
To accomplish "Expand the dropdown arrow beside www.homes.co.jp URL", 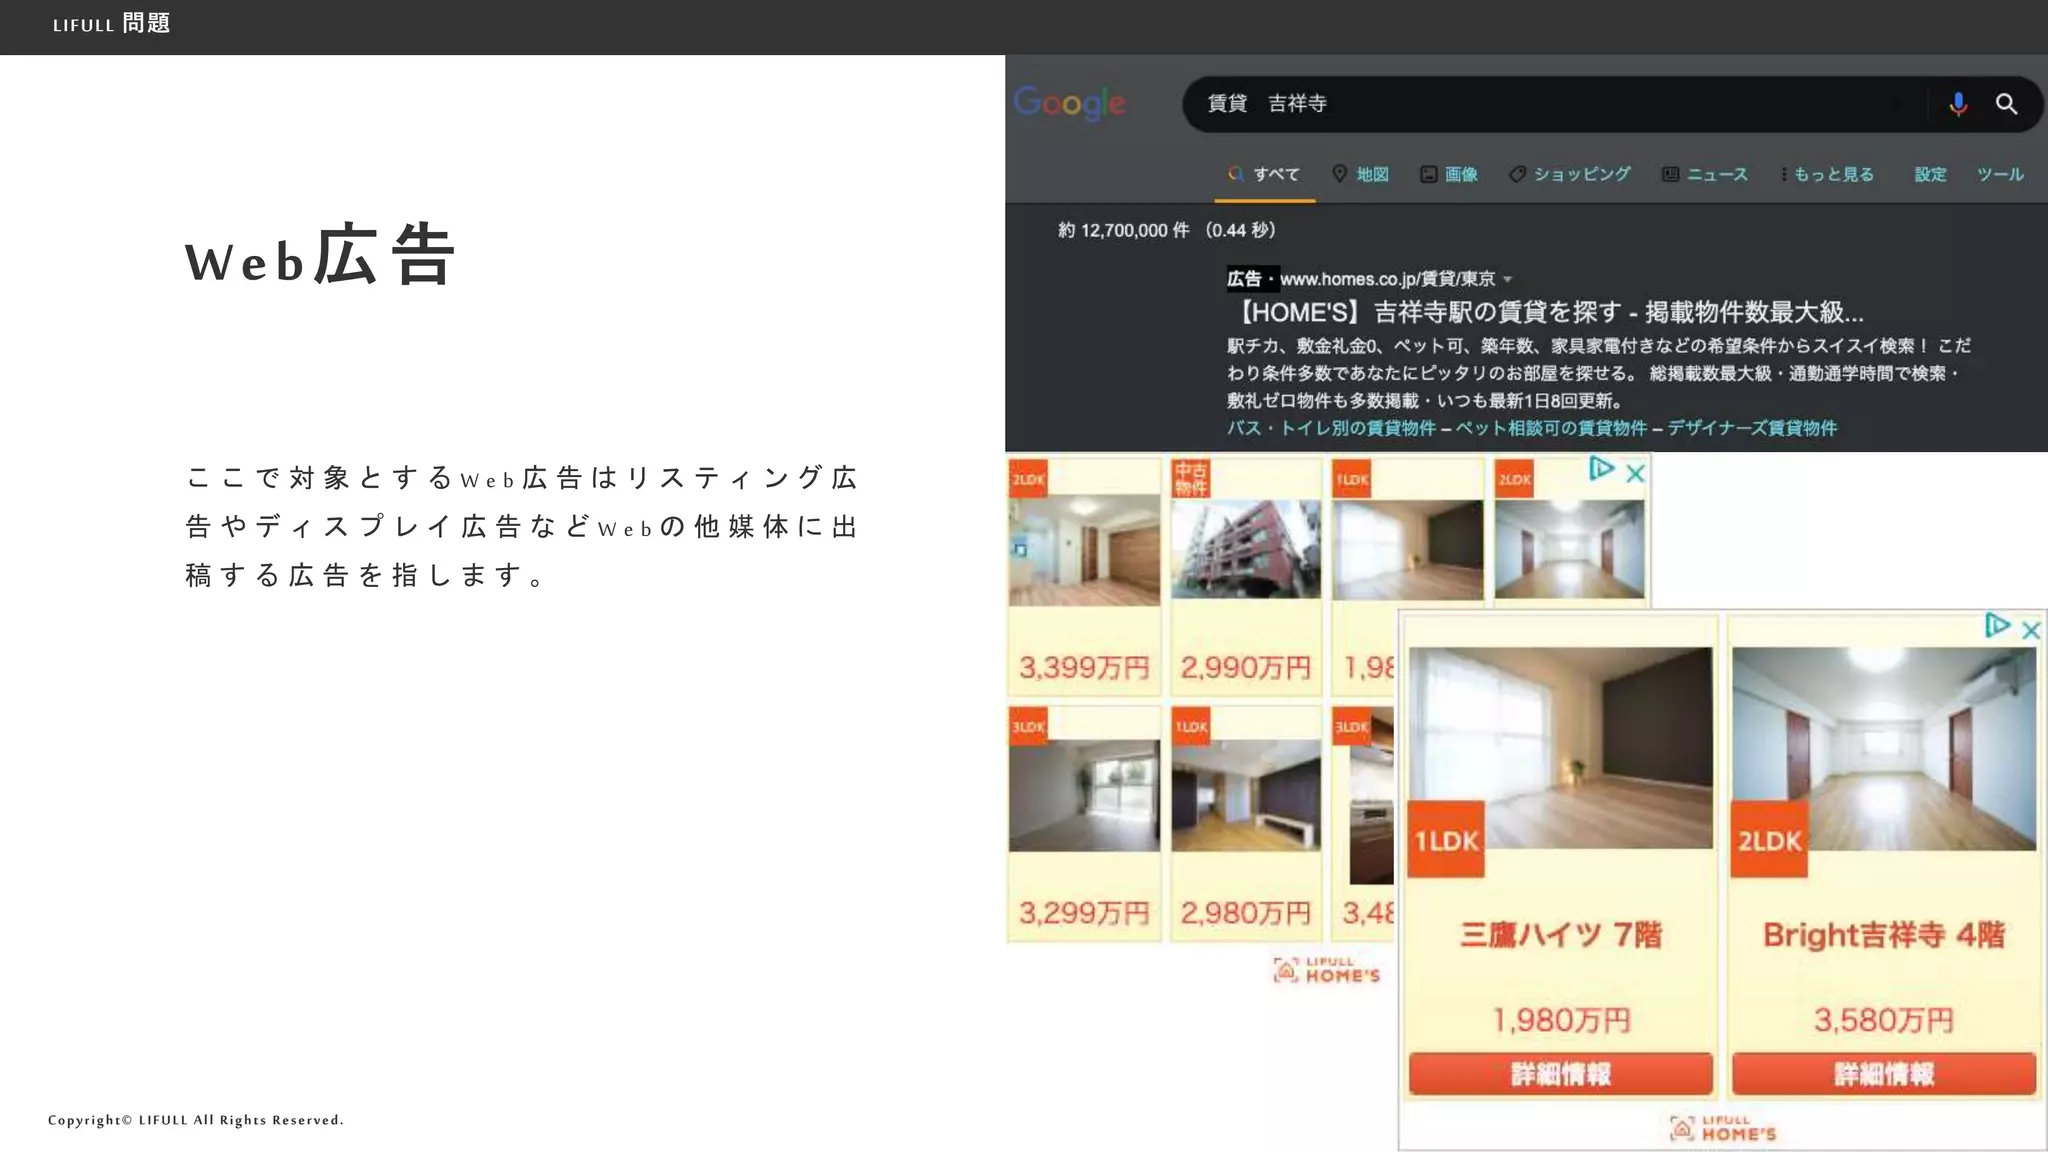I will click(x=1508, y=279).
